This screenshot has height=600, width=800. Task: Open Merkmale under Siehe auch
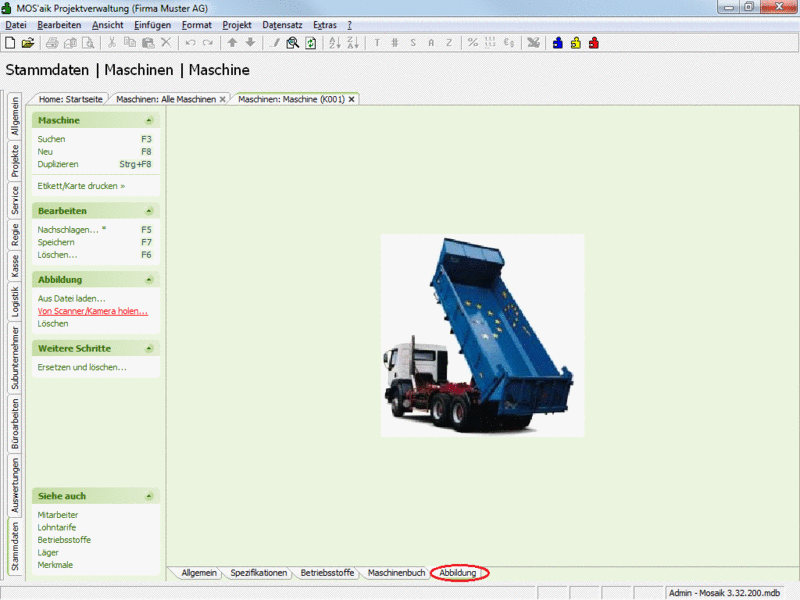(55, 565)
